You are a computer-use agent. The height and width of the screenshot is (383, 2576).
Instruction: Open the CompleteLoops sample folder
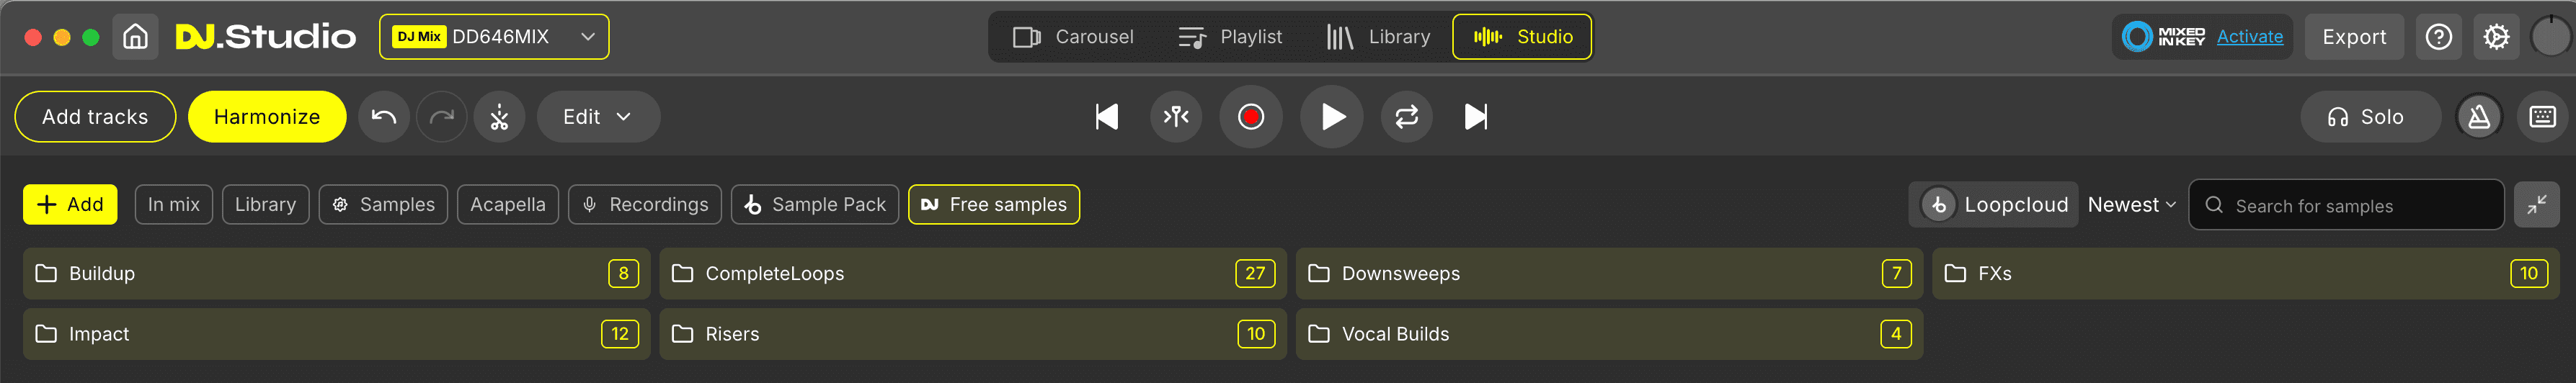click(972, 274)
